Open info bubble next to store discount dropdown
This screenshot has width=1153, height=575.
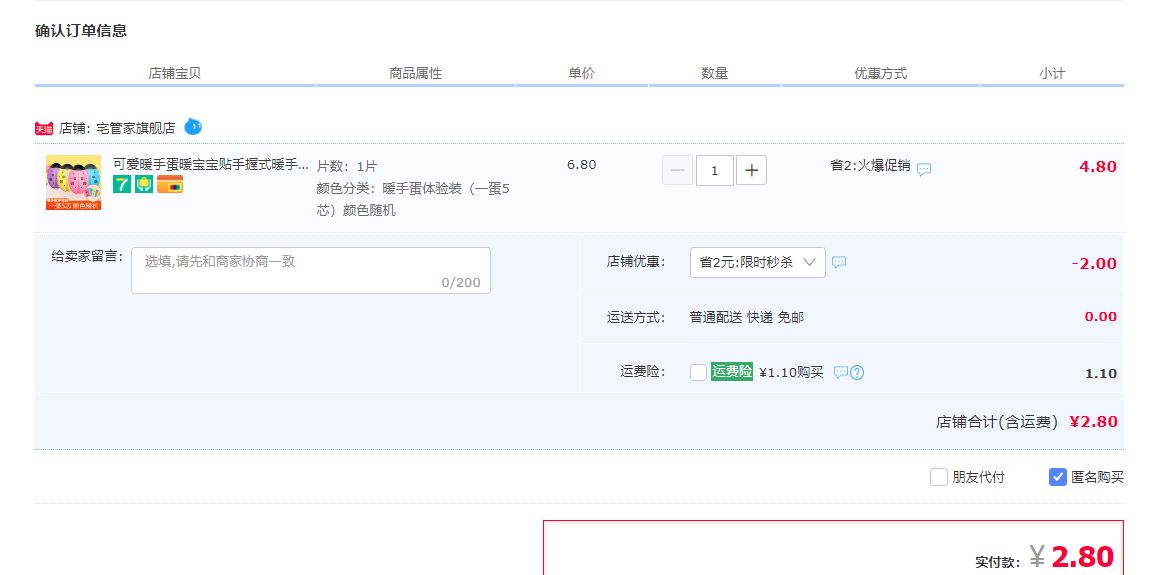[839, 262]
